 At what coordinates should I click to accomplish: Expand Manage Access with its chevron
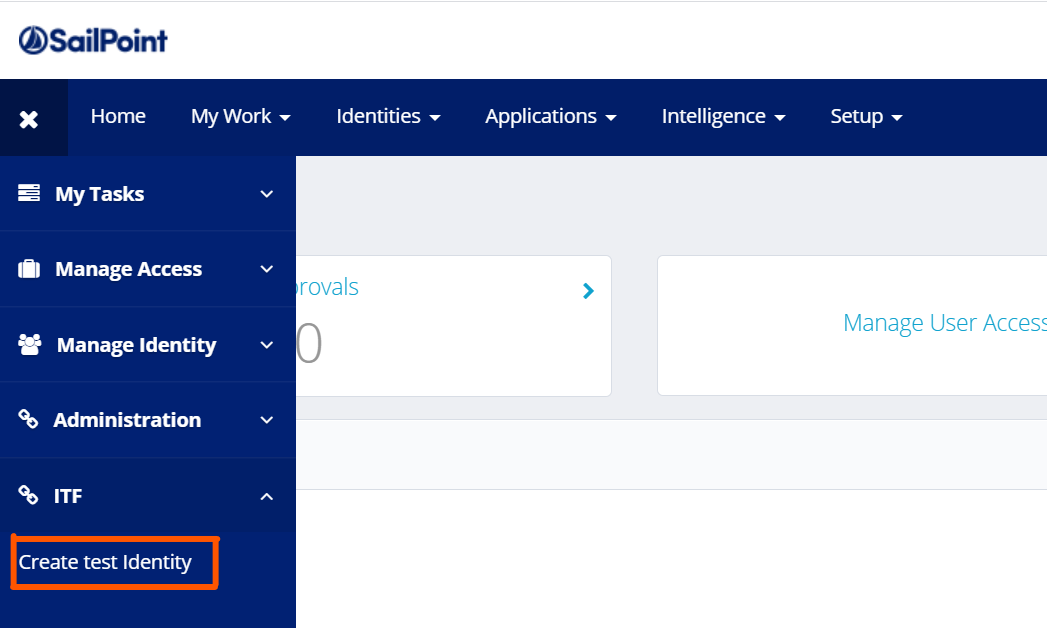(x=266, y=269)
